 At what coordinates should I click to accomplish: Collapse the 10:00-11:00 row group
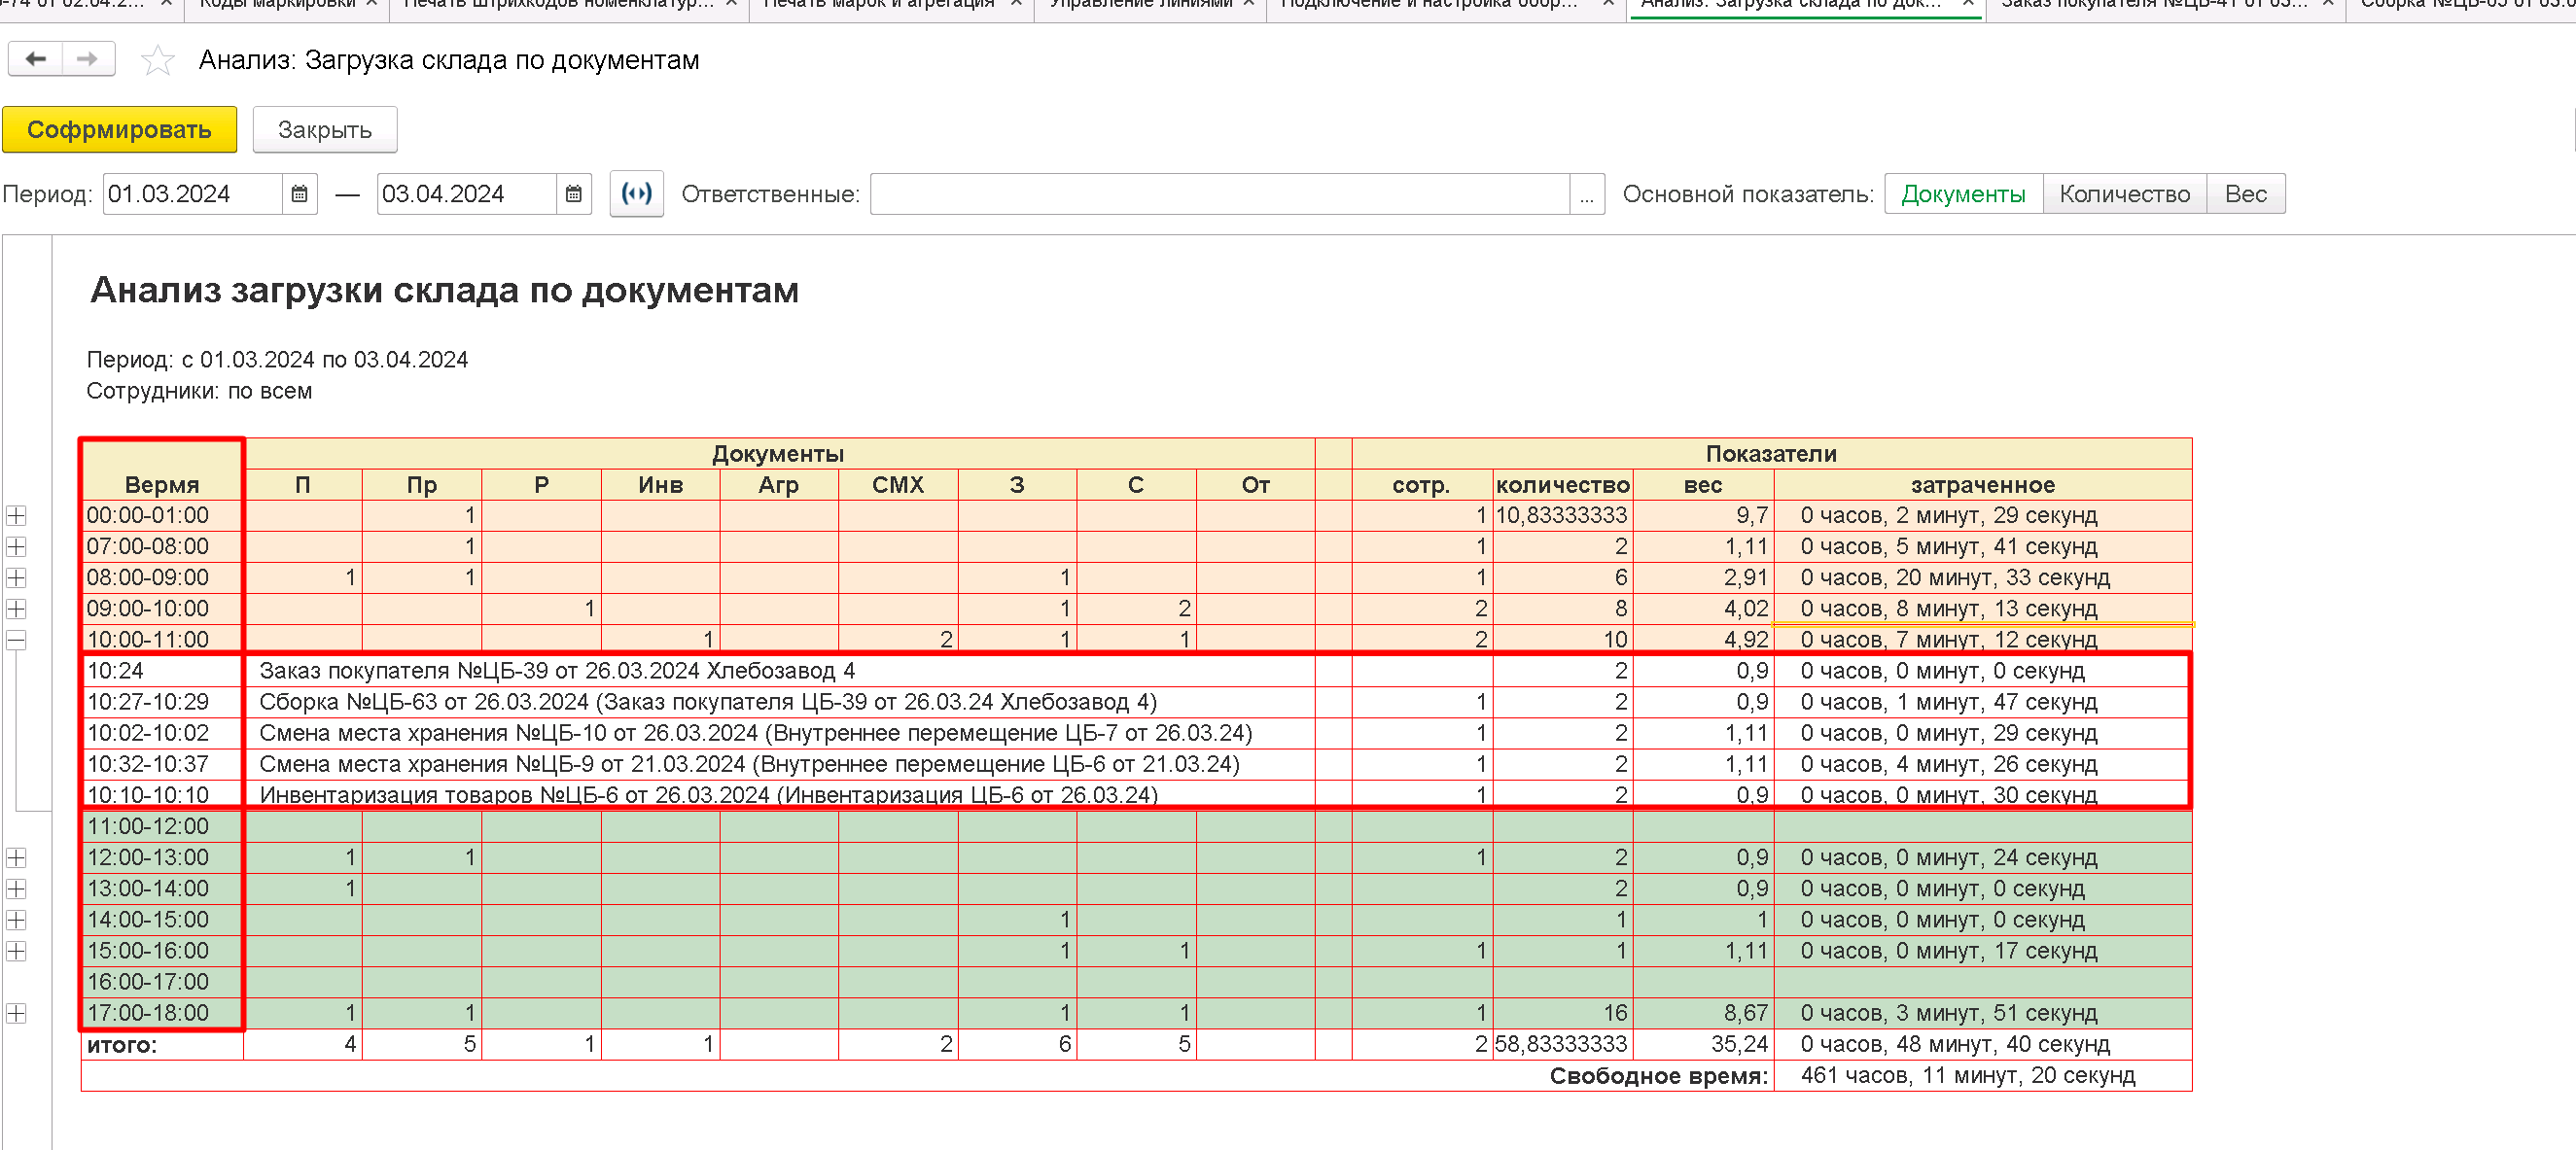click(x=16, y=640)
